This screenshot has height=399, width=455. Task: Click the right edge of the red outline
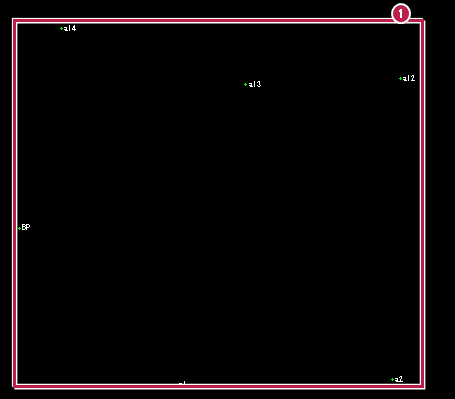(x=422, y=203)
